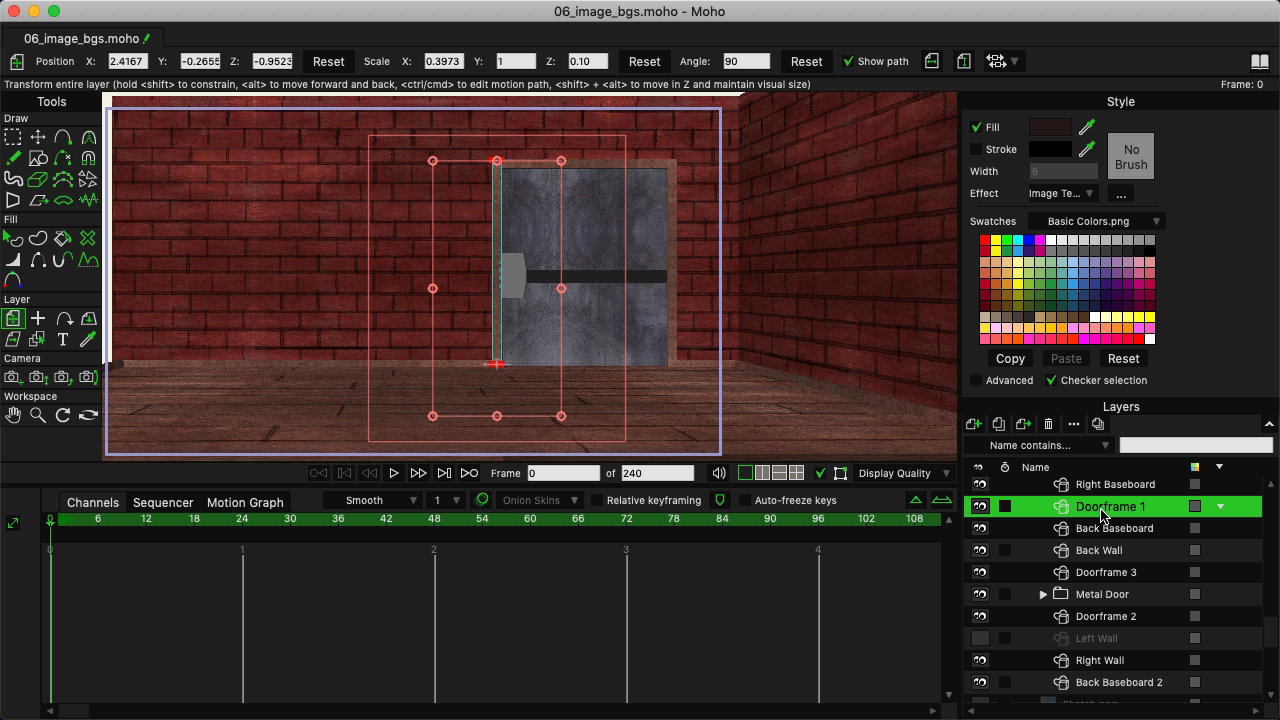Click the delete layer trash icon
The image size is (1280, 720).
point(1048,424)
